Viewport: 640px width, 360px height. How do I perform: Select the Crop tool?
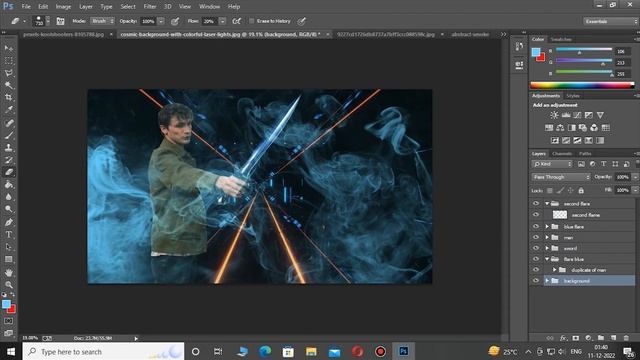pos(9,97)
